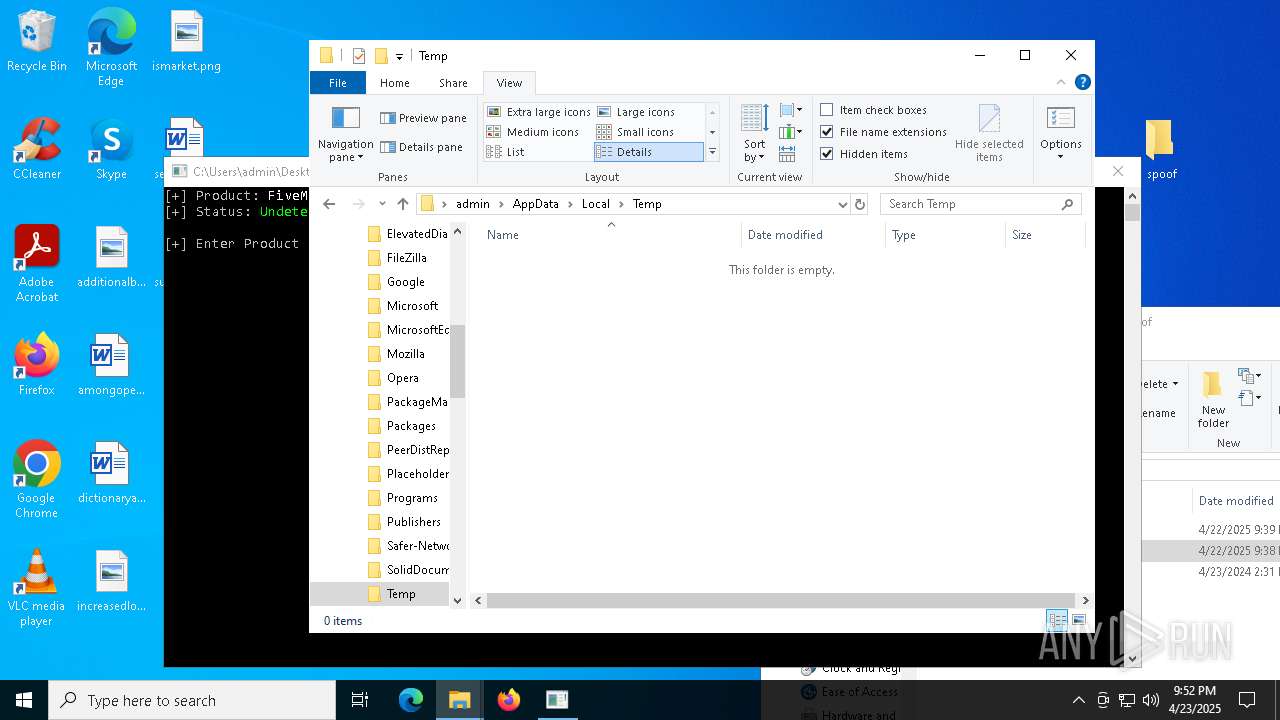
Task: Click the New folder quick access icon
Action: (381, 56)
